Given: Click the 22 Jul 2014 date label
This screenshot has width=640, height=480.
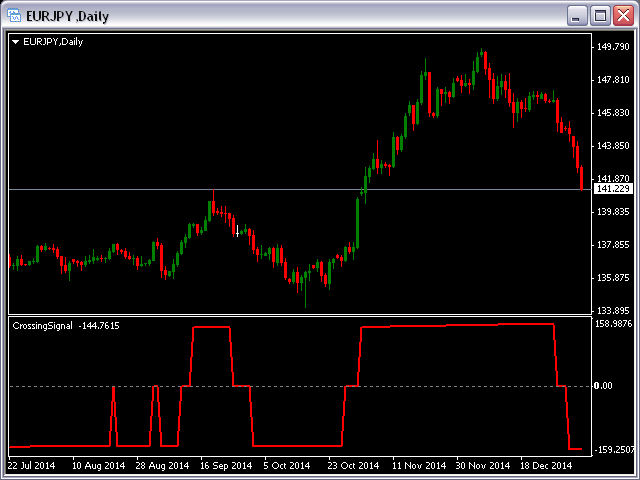Looking at the screenshot, I should [31, 465].
